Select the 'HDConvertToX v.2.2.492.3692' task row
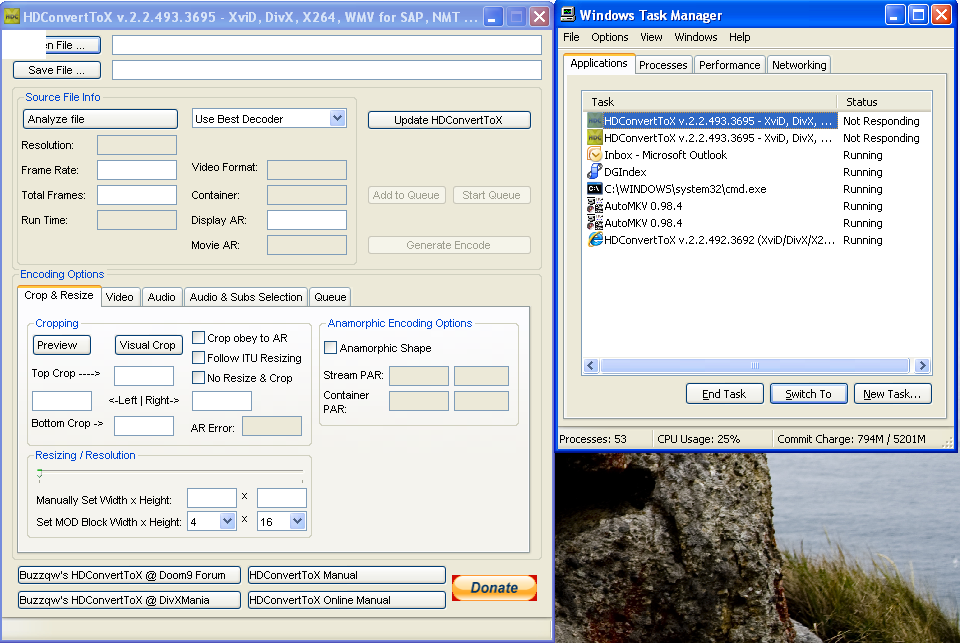This screenshot has width=960, height=643. (757, 240)
